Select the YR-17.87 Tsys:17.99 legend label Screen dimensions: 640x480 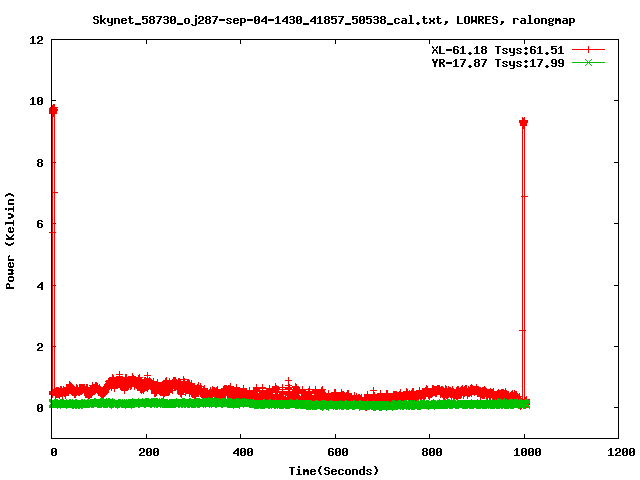[x=498, y=63]
